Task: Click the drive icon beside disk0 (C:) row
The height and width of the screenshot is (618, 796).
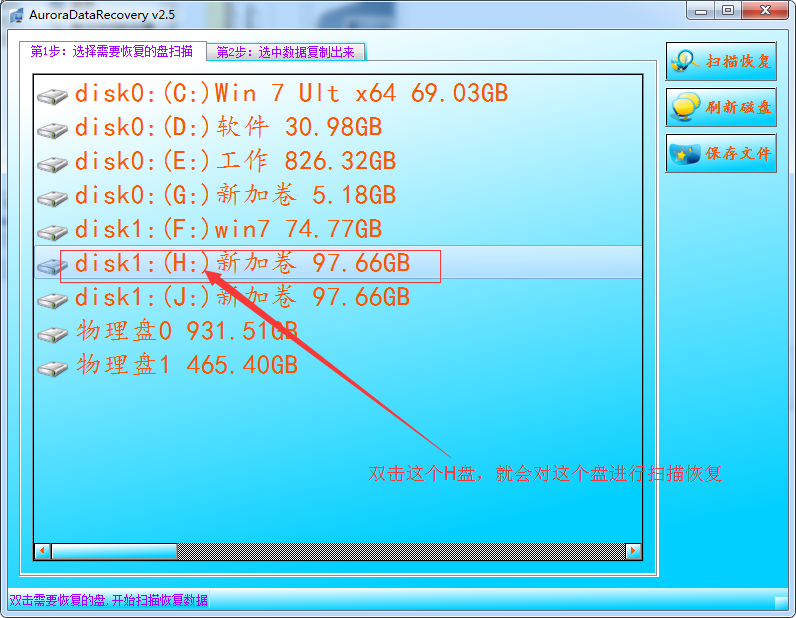Action: pos(52,96)
